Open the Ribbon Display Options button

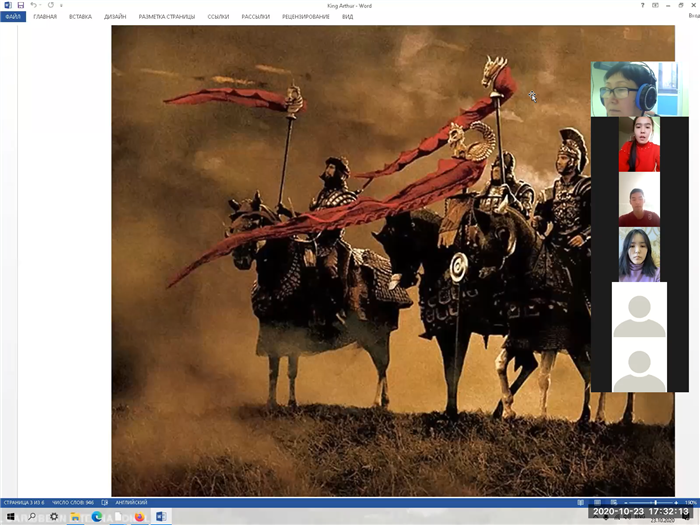pos(655,6)
